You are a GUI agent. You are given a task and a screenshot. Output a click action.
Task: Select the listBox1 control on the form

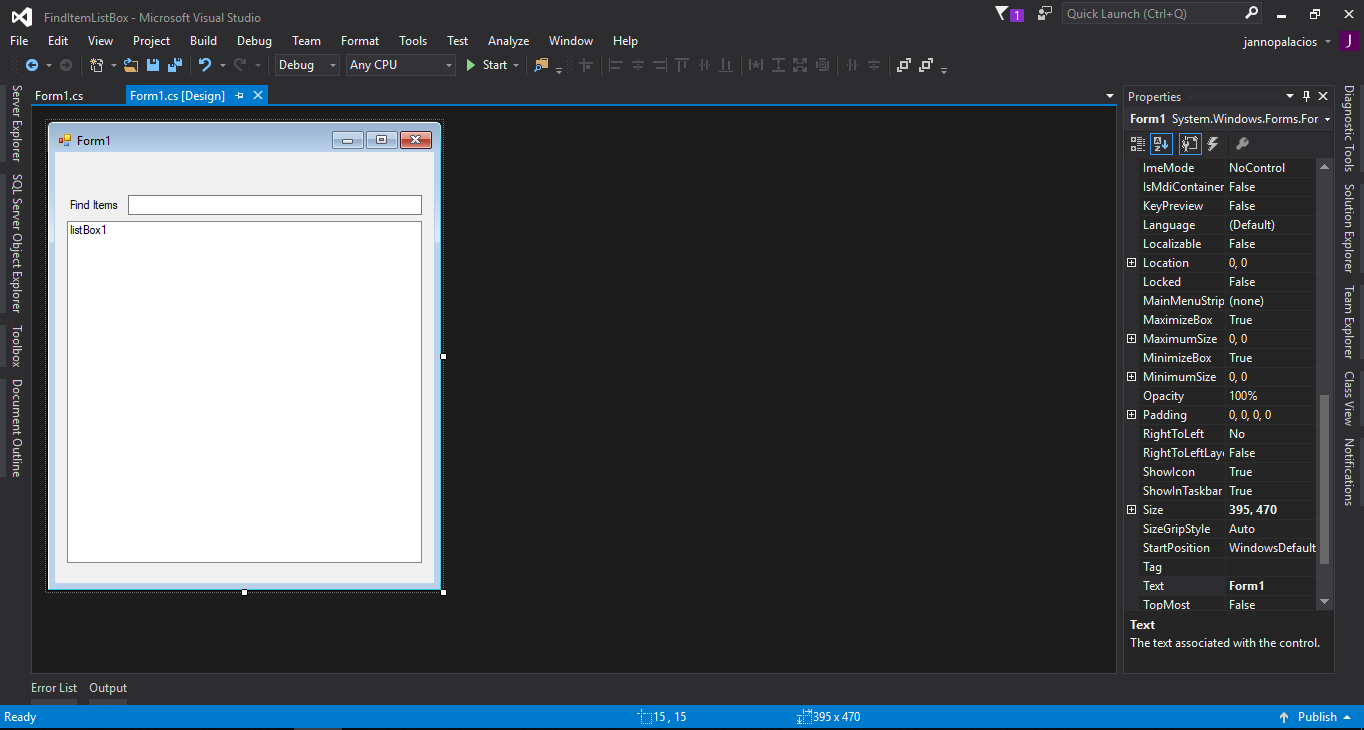tap(244, 392)
